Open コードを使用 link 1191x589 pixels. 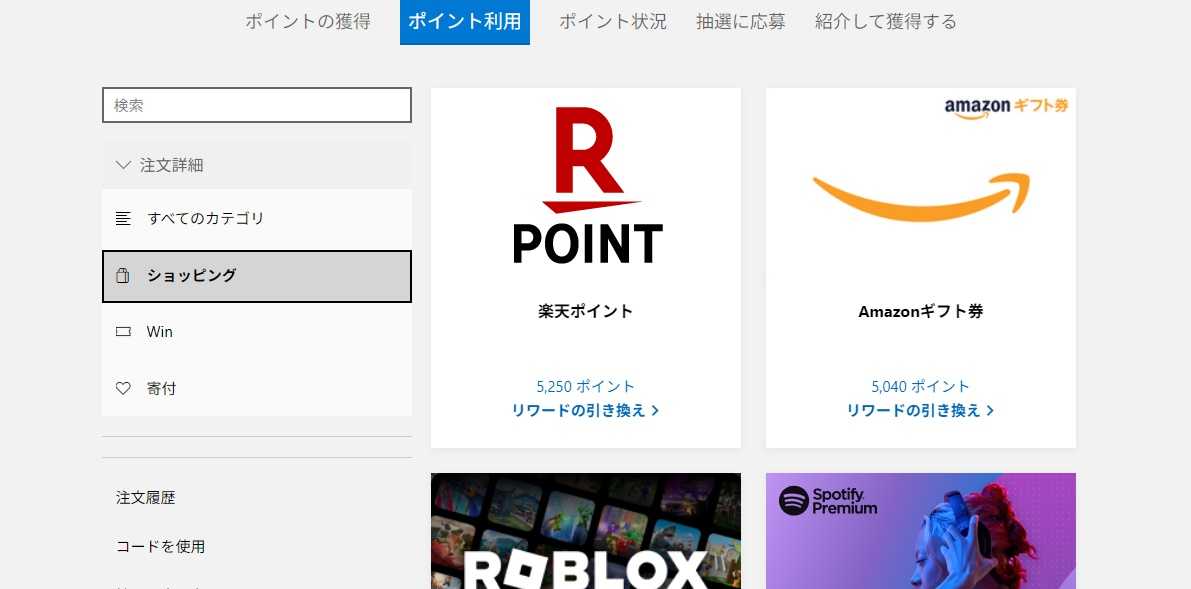point(160,546)
